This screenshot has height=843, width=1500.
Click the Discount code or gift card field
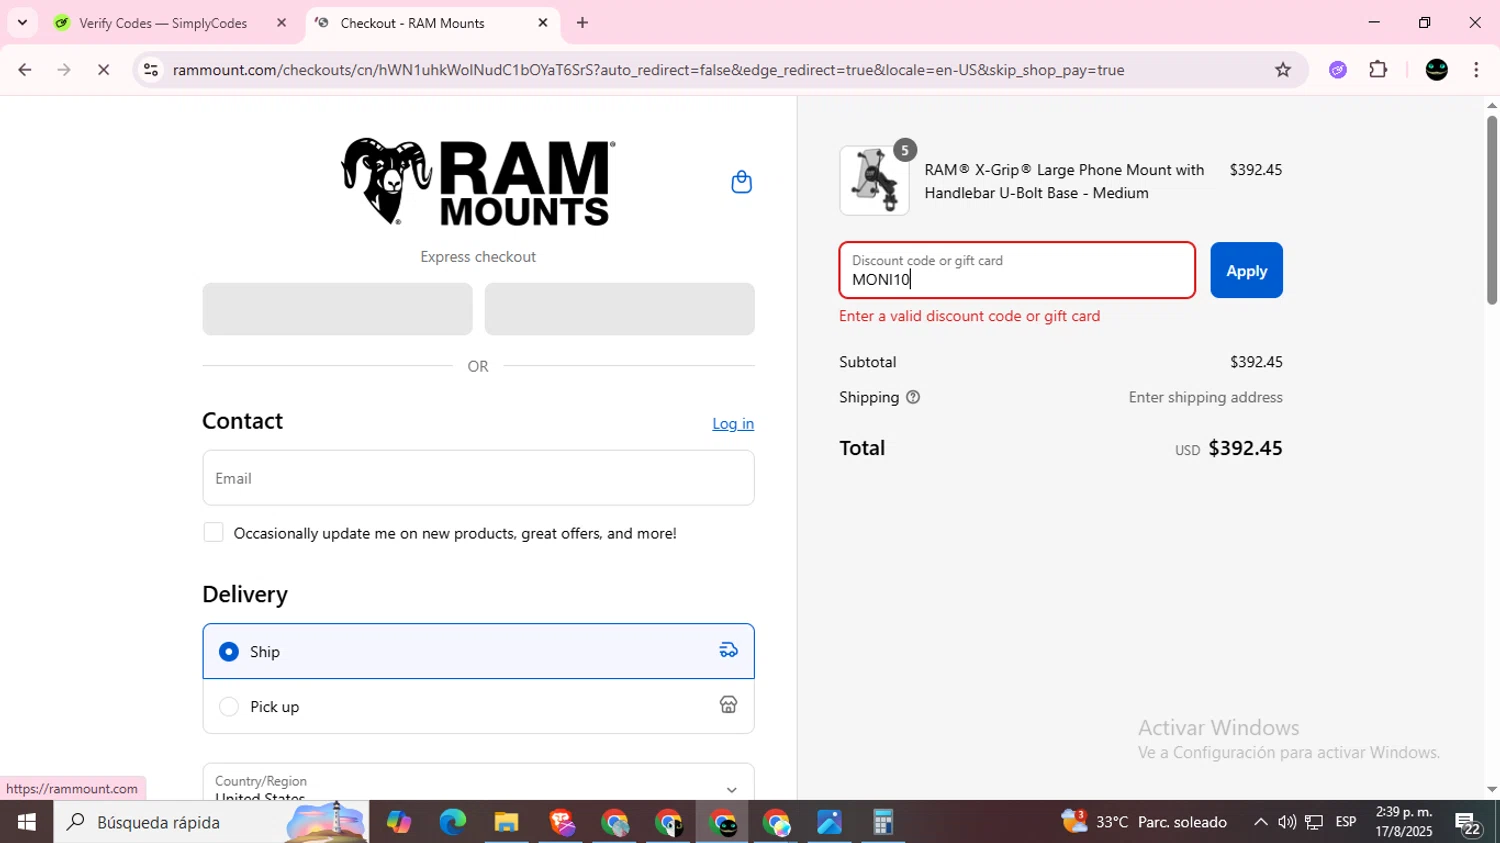tap(1017, 270)
